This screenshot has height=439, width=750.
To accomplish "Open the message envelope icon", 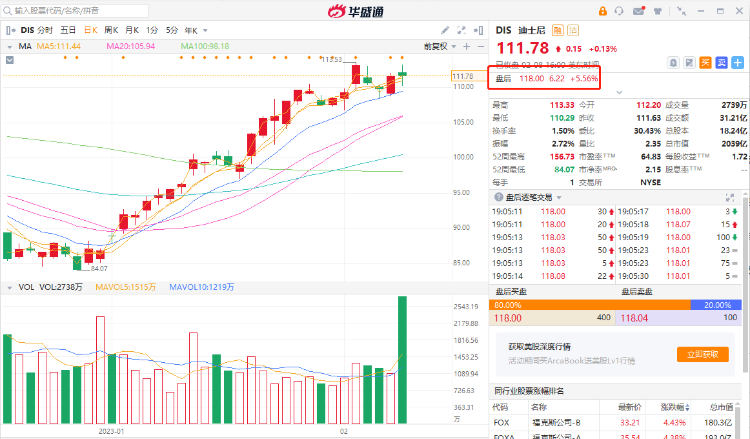I will (x=639, y=11).
